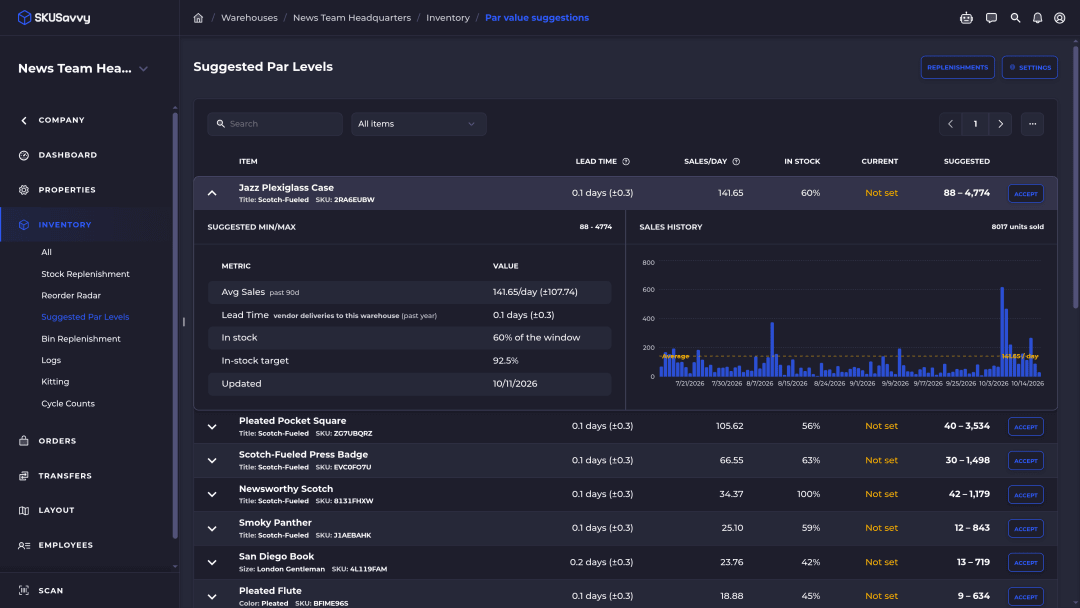Click the Replenishments button
The width and height of the screenshot is (1080, 608).
957,67
